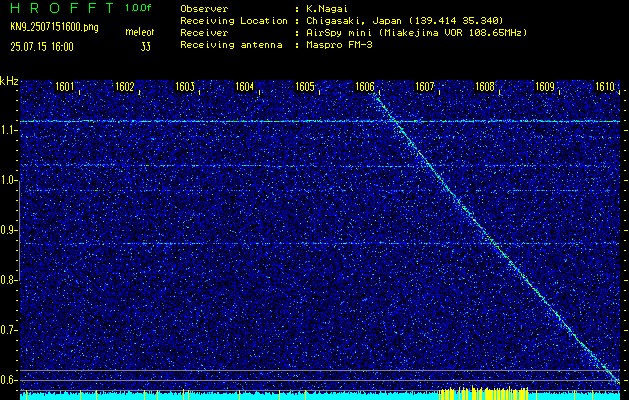
Task: Click the version number 1.00f
Action: pos(138,8)
